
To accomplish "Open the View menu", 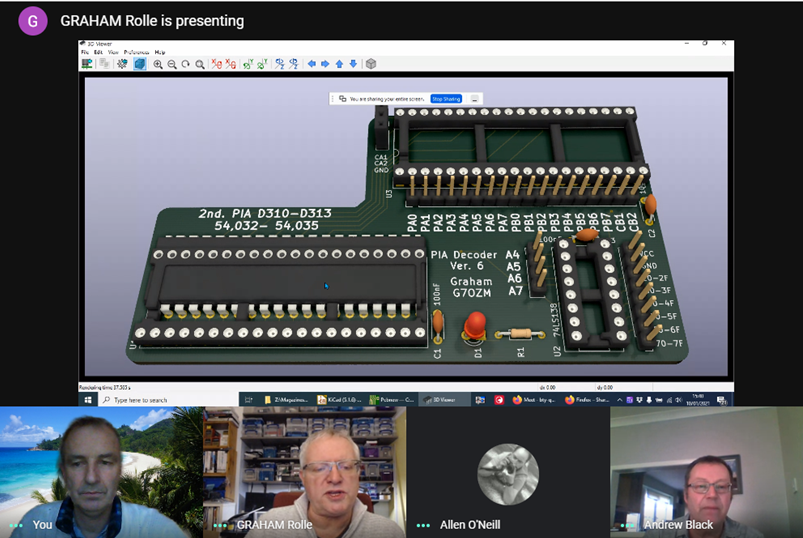I will (114, 52).
